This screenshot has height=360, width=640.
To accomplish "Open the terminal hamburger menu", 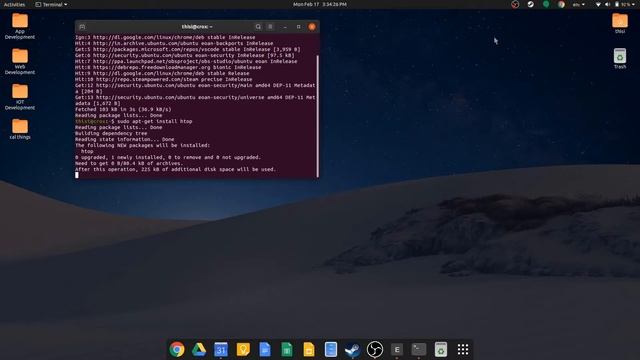I will click(x=270, y=27).
